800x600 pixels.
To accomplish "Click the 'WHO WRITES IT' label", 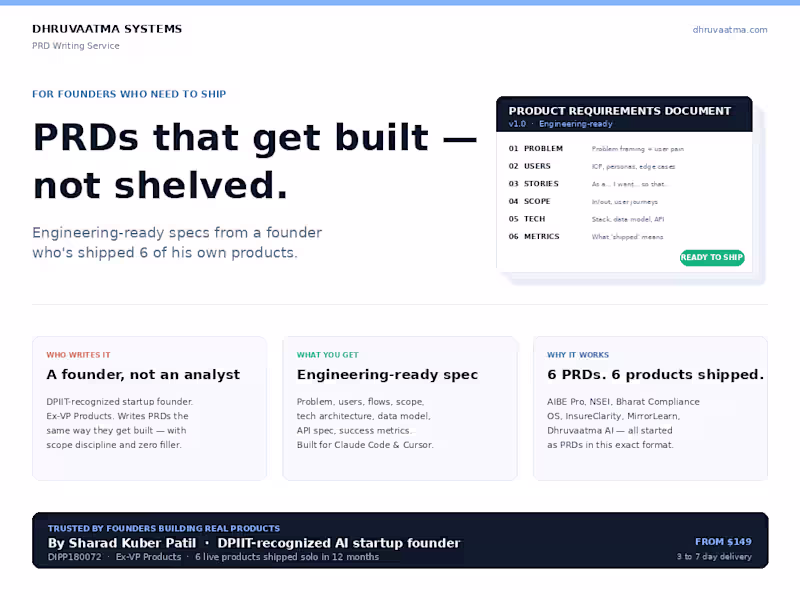I will pyautogui.click(x=78, y=355).
